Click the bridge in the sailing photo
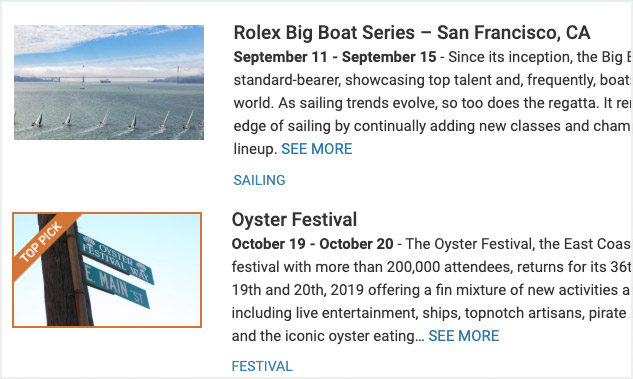This screenshot has width=633, height=379. coord(117,77)
